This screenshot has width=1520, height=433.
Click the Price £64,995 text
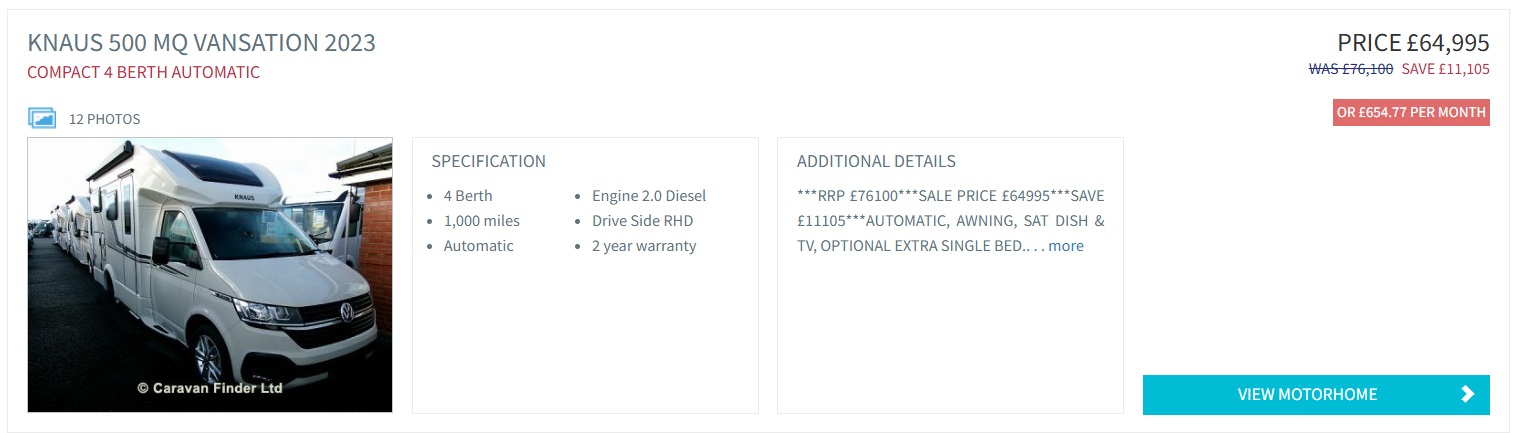point(1413,43)
